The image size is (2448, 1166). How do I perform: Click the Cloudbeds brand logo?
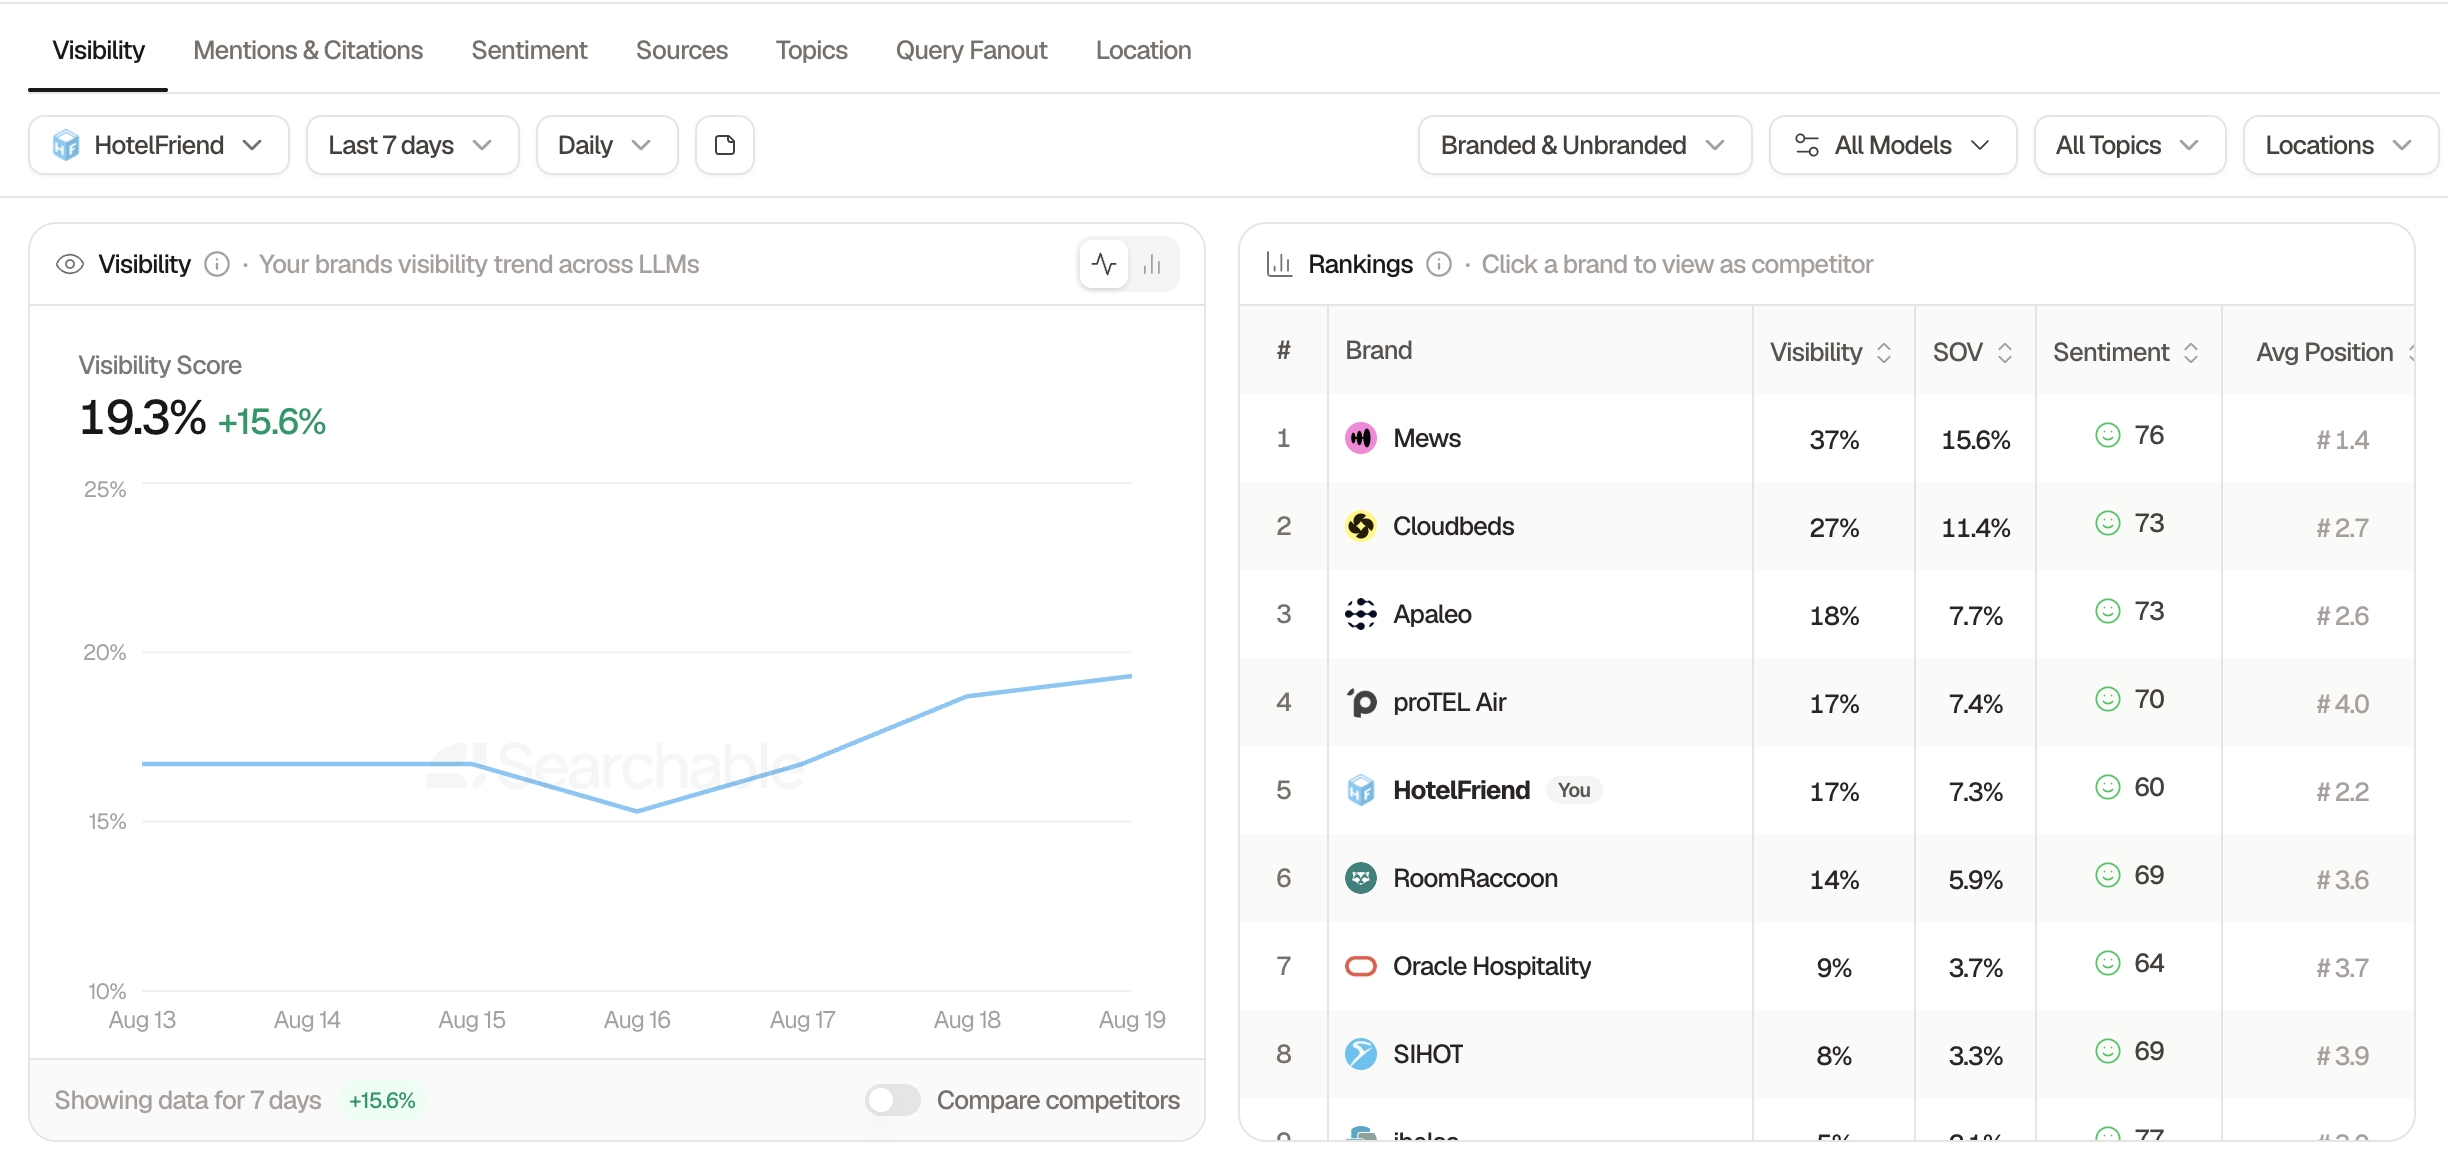tap(1360, 526)
